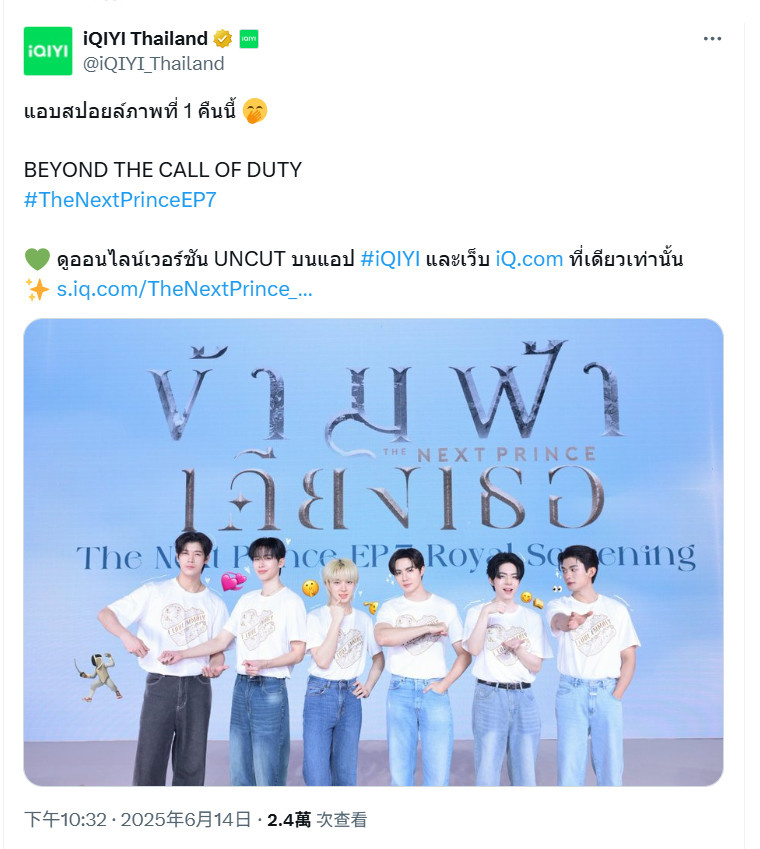760x849 pixels.
Task: Click the green heart emoji
Action: 37,259
